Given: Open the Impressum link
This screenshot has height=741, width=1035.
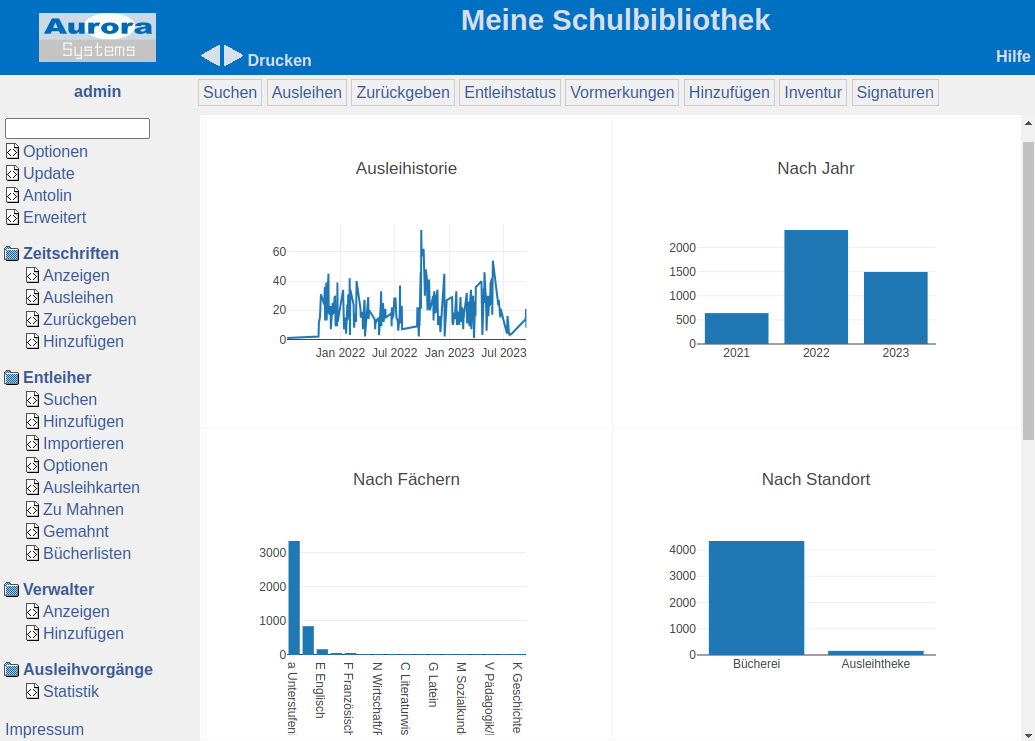Looking at the screenshot, I should tap(45, 730).
